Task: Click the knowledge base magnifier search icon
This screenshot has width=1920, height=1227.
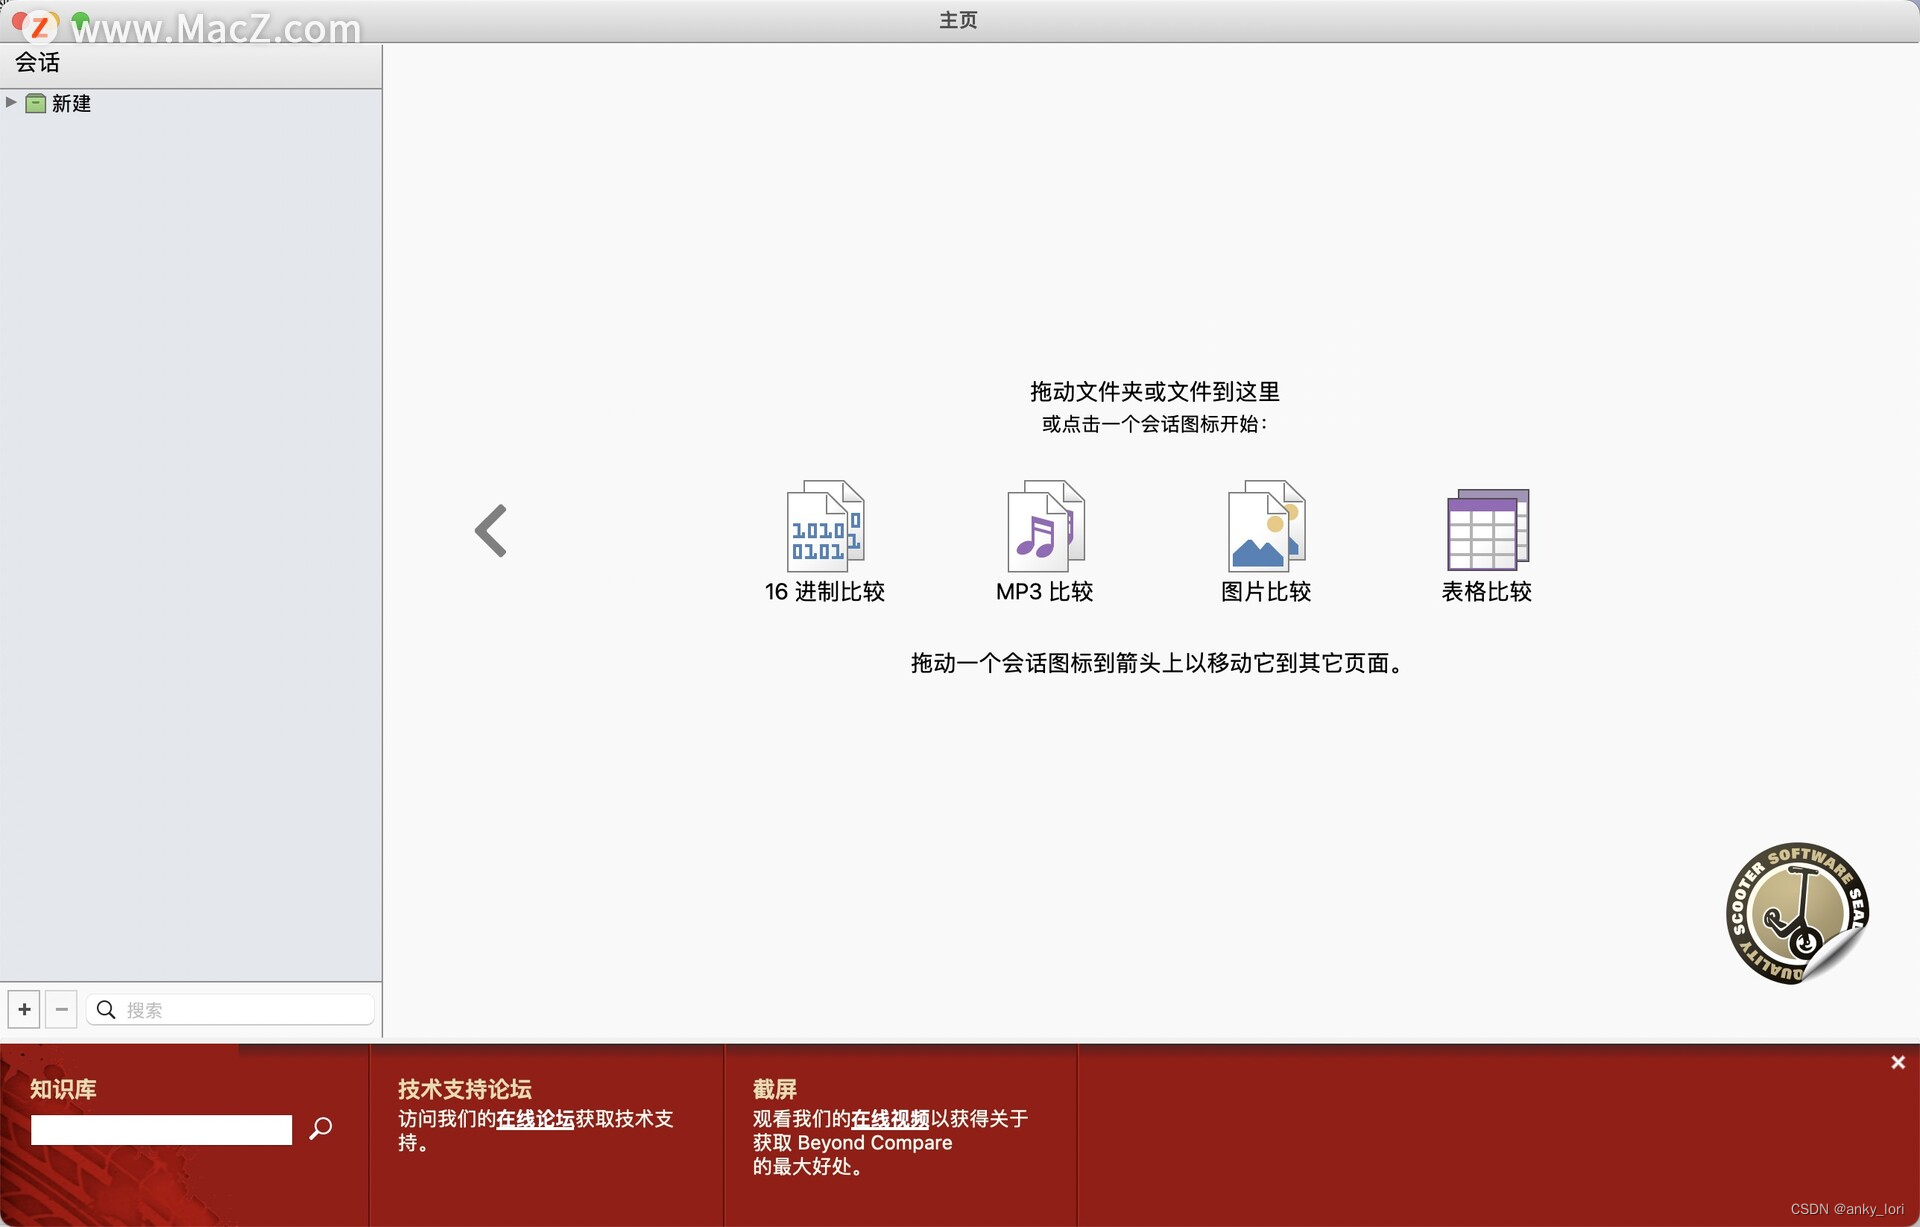Action: [x=321, y=1129]
